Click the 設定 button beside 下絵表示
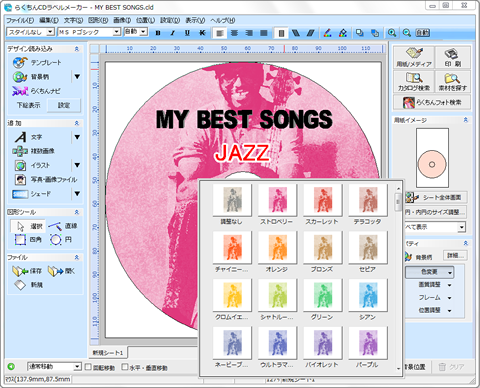480x388 pixels. click(x=64, y=105)
